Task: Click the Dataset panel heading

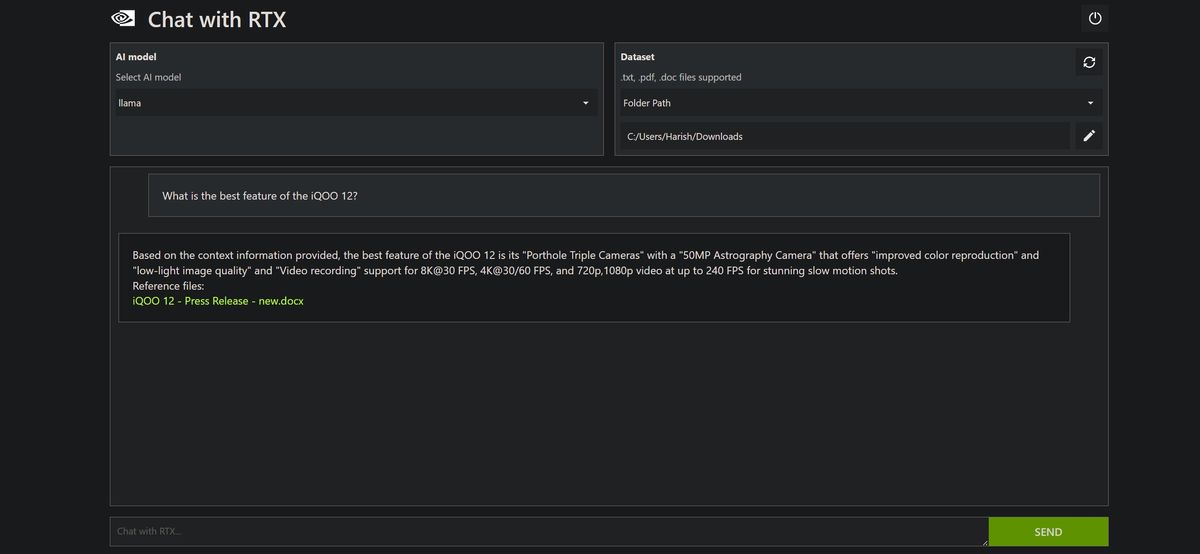Action: point(637,57)
